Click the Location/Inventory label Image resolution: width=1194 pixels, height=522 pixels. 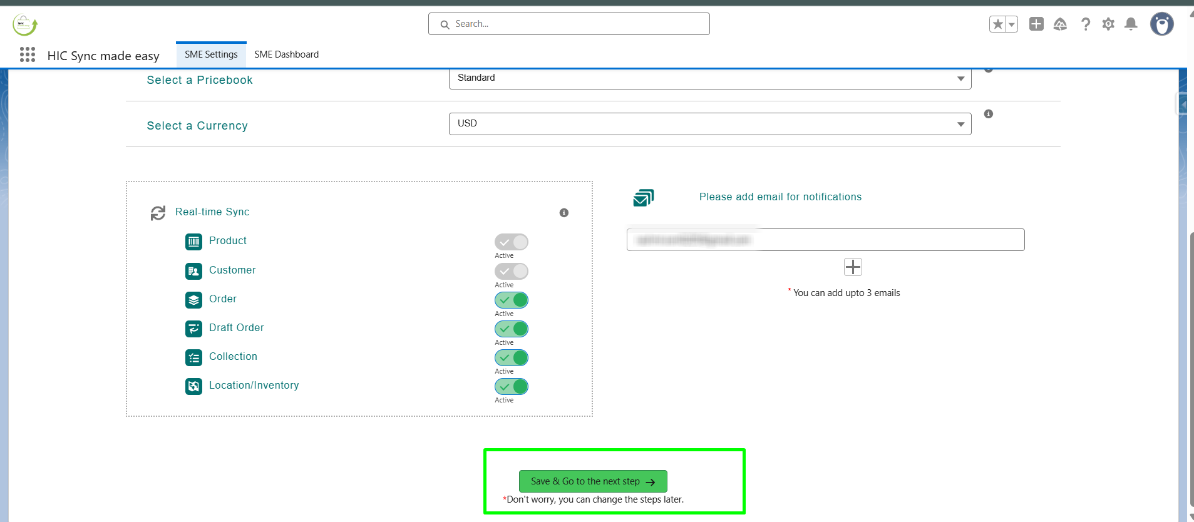(x=254, y=385)
